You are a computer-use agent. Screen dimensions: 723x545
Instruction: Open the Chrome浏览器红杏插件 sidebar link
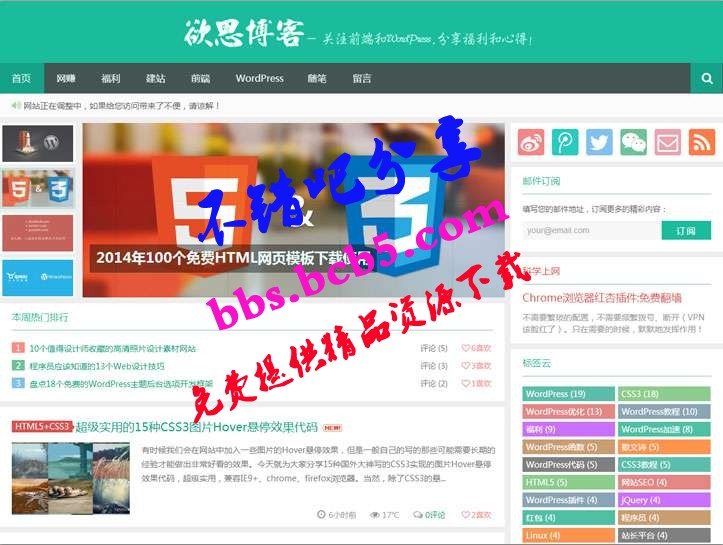coord(602,298)
